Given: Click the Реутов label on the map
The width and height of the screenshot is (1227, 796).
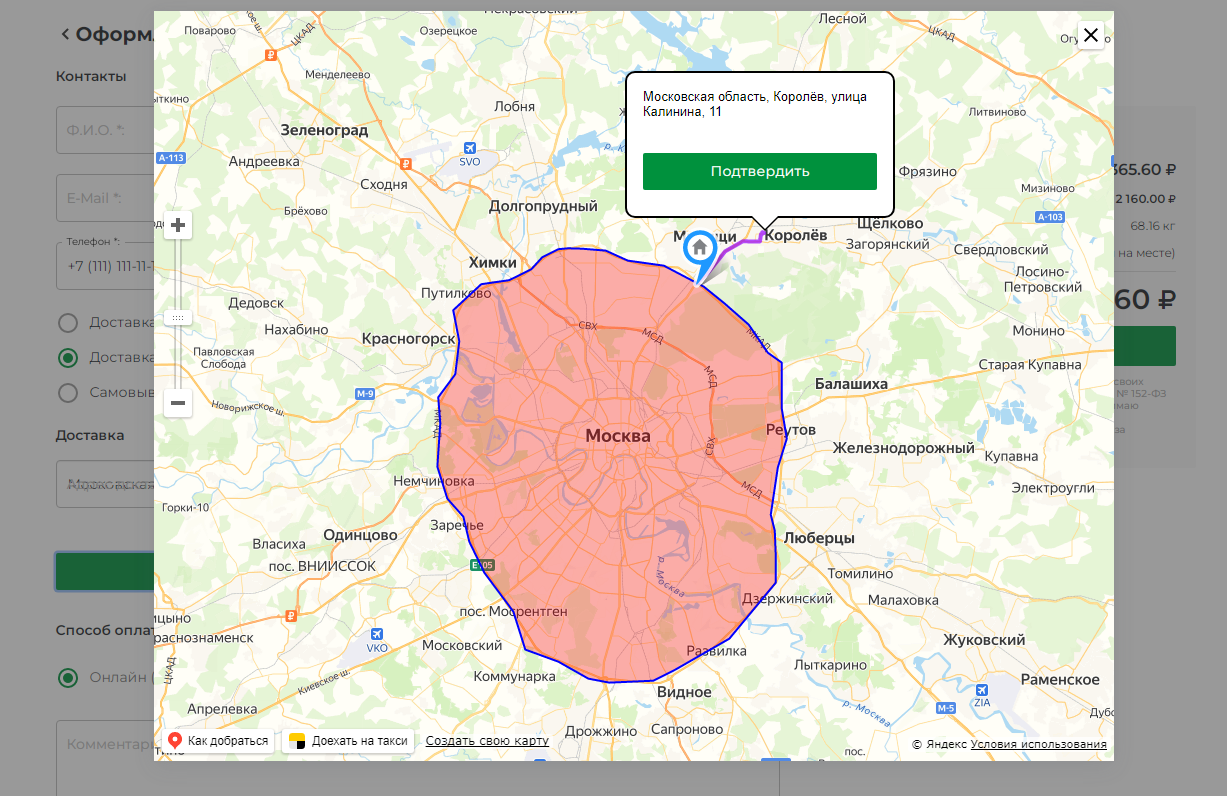Looking at the screenshot, I should [x=791, y=429].
